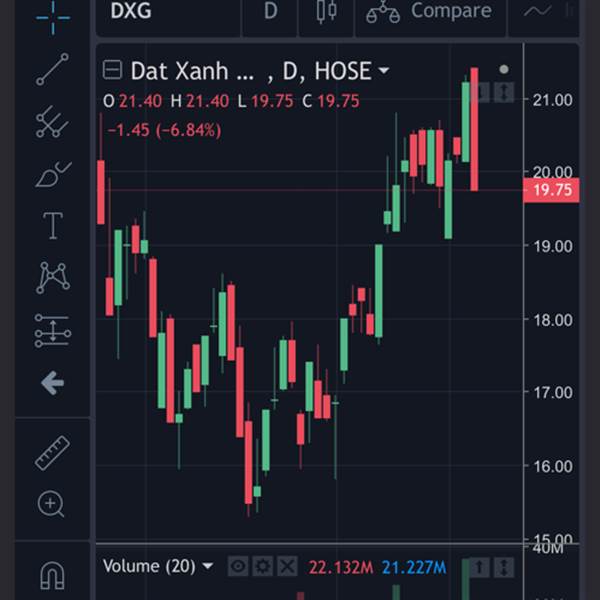Open candlestick chart style selector

coord(326,11)
